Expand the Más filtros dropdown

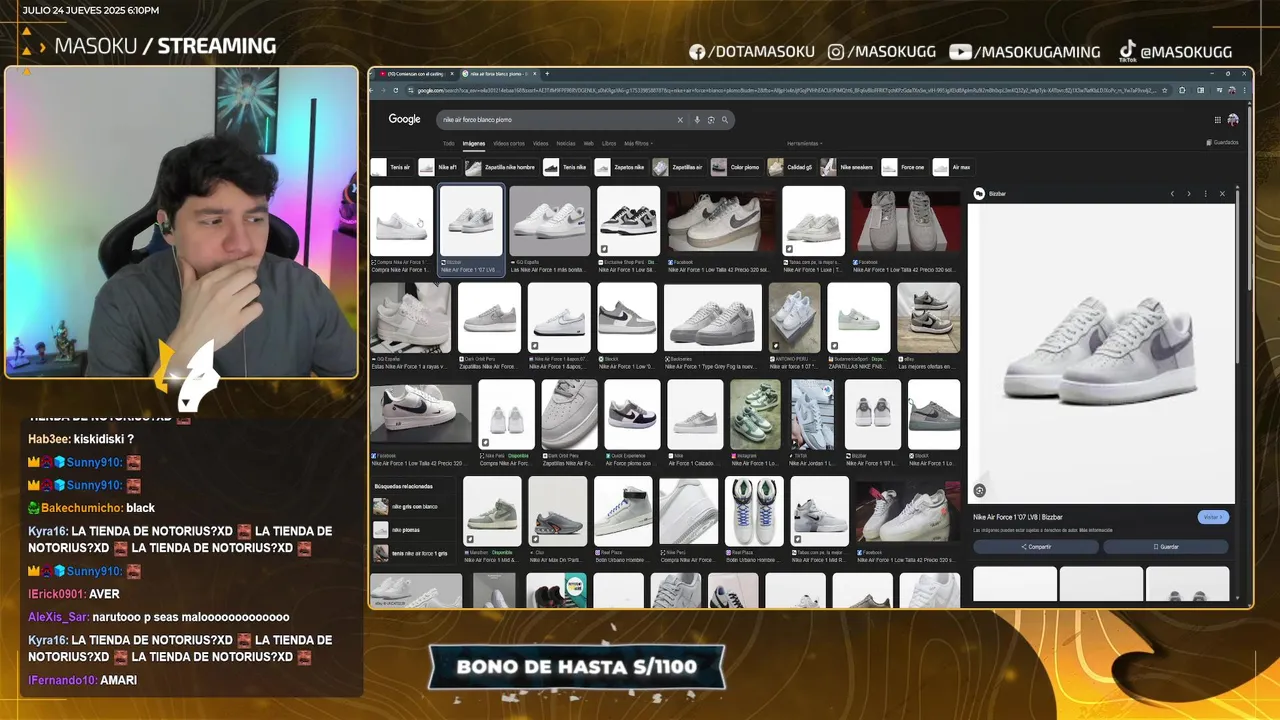pyautogui.click(x=638, y=144)
